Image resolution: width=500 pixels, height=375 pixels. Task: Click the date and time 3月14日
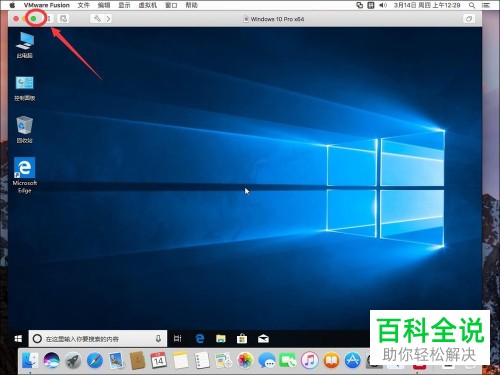pos(427,5)
